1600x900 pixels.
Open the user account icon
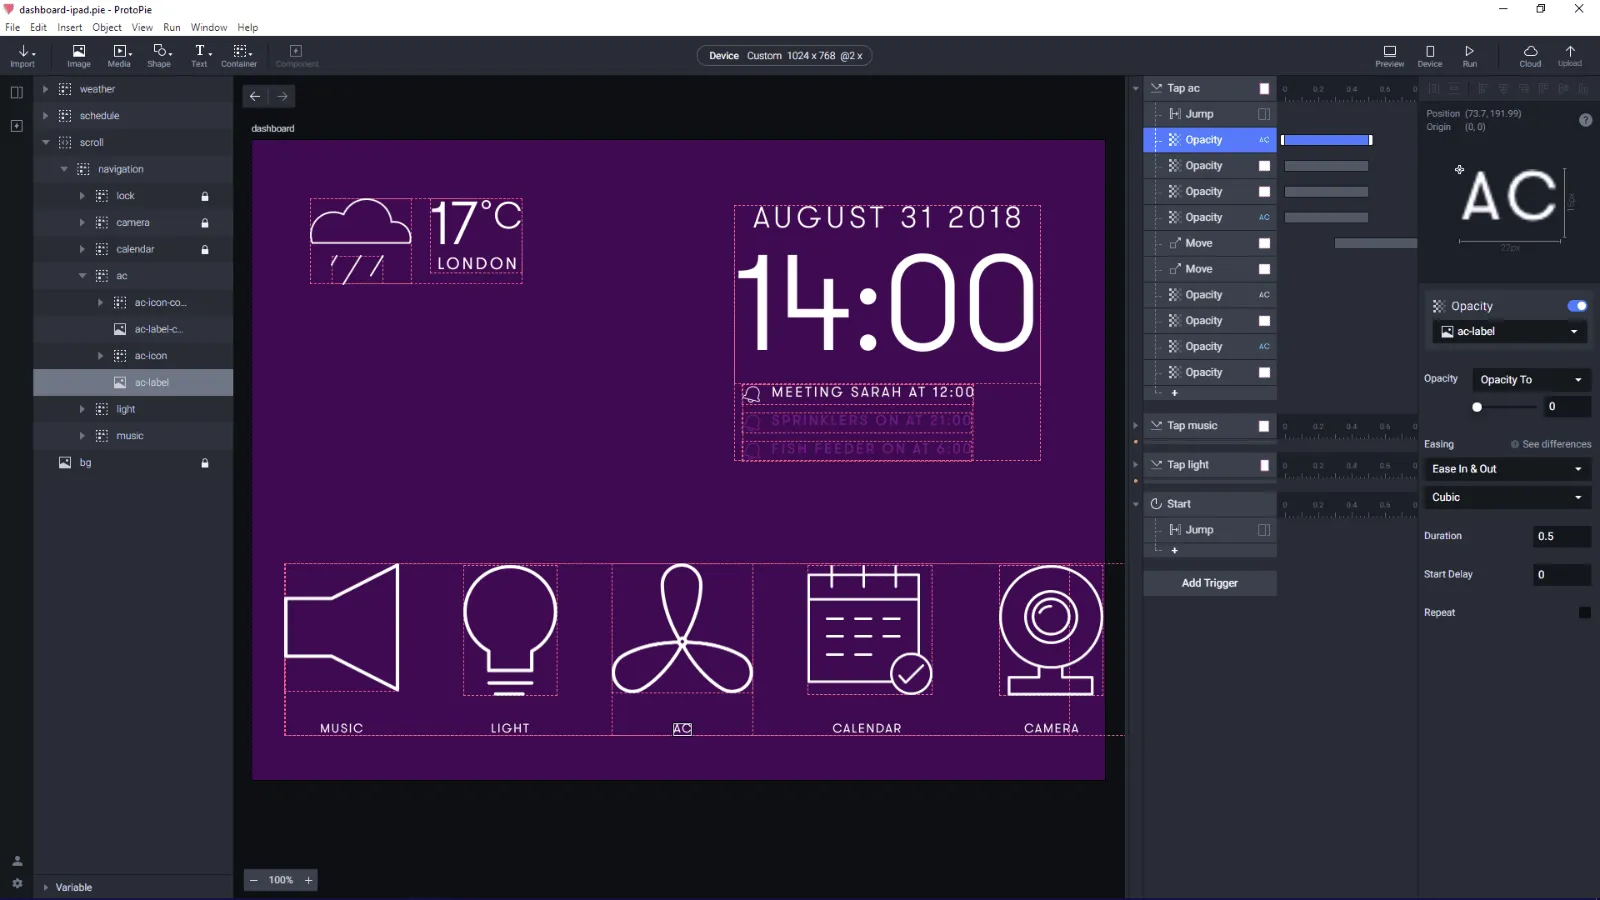pos(17,861)
